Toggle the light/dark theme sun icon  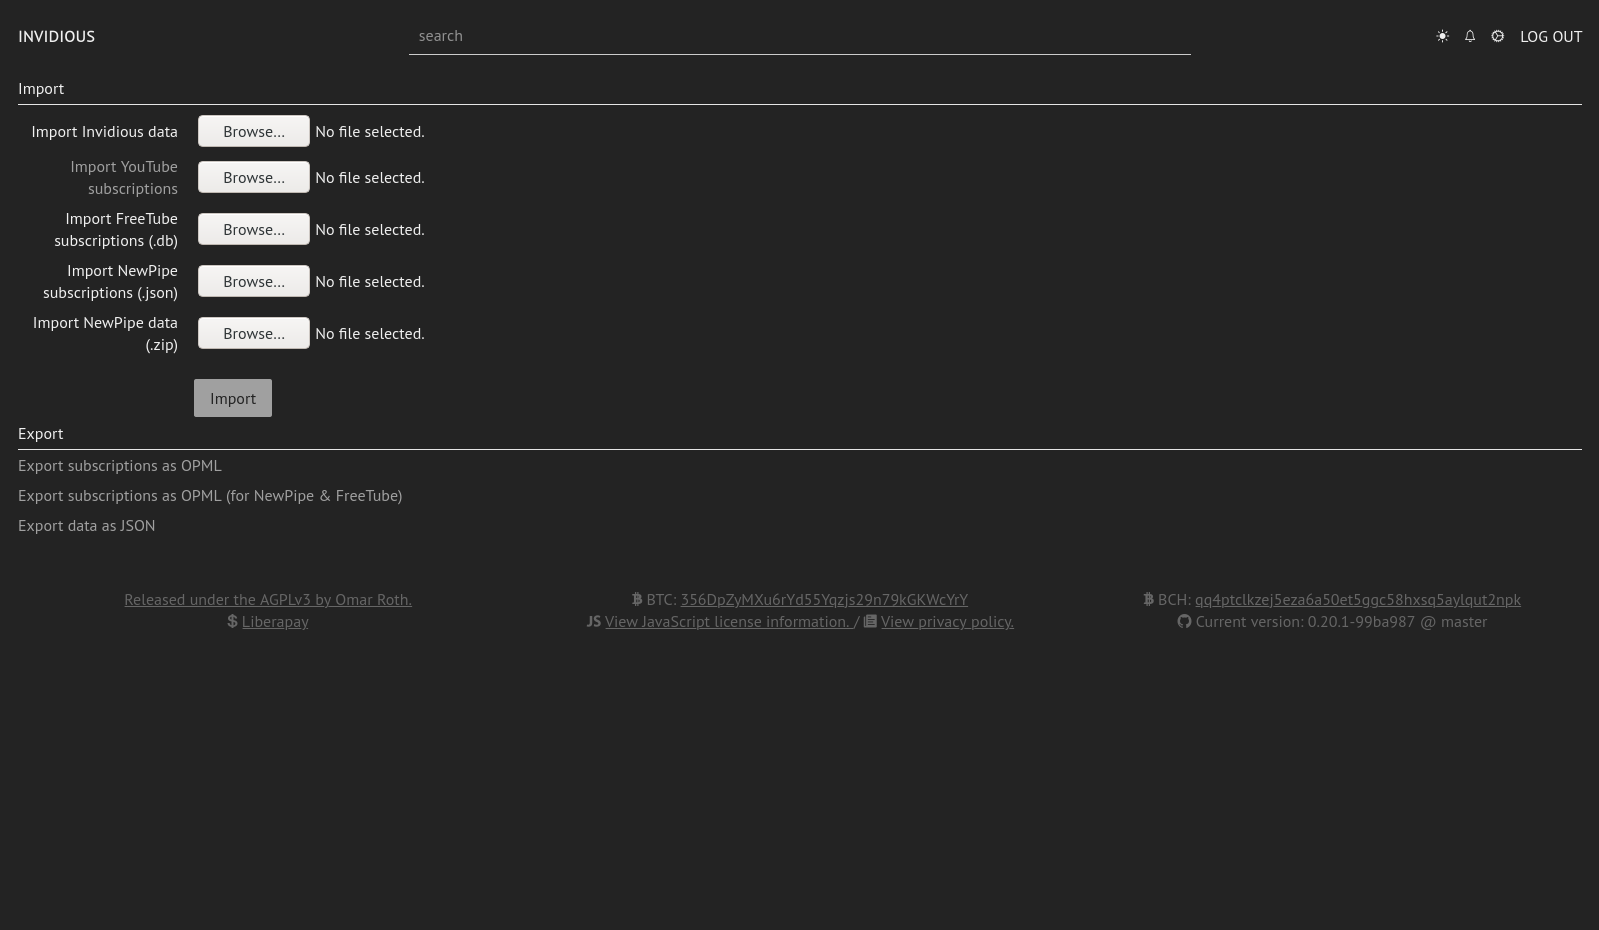click(x=1442, y=36)
